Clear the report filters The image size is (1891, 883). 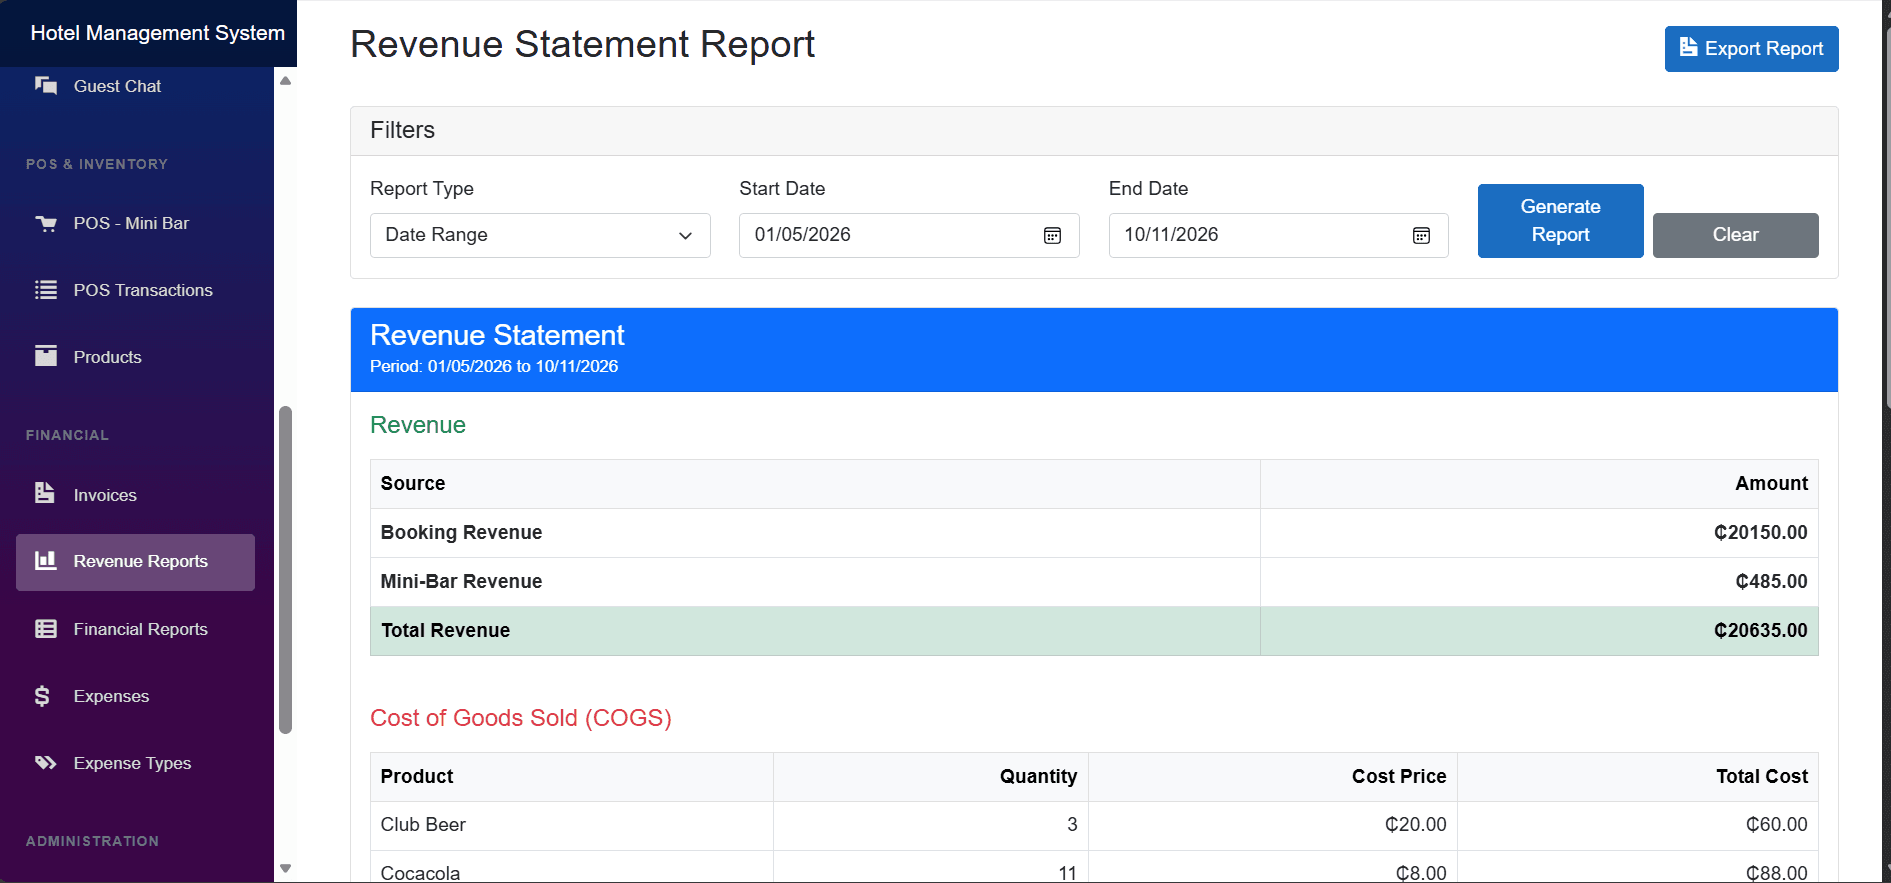coord(1735,235)
